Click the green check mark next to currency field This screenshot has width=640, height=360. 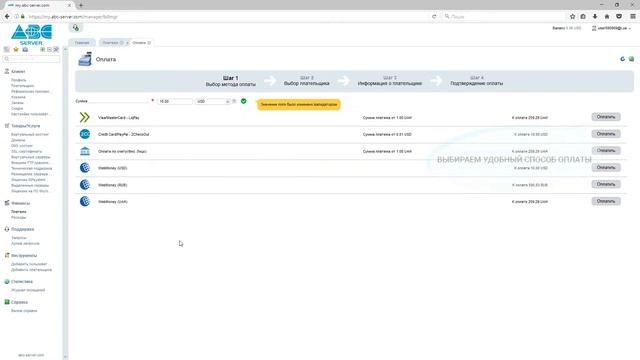(244, 101)
